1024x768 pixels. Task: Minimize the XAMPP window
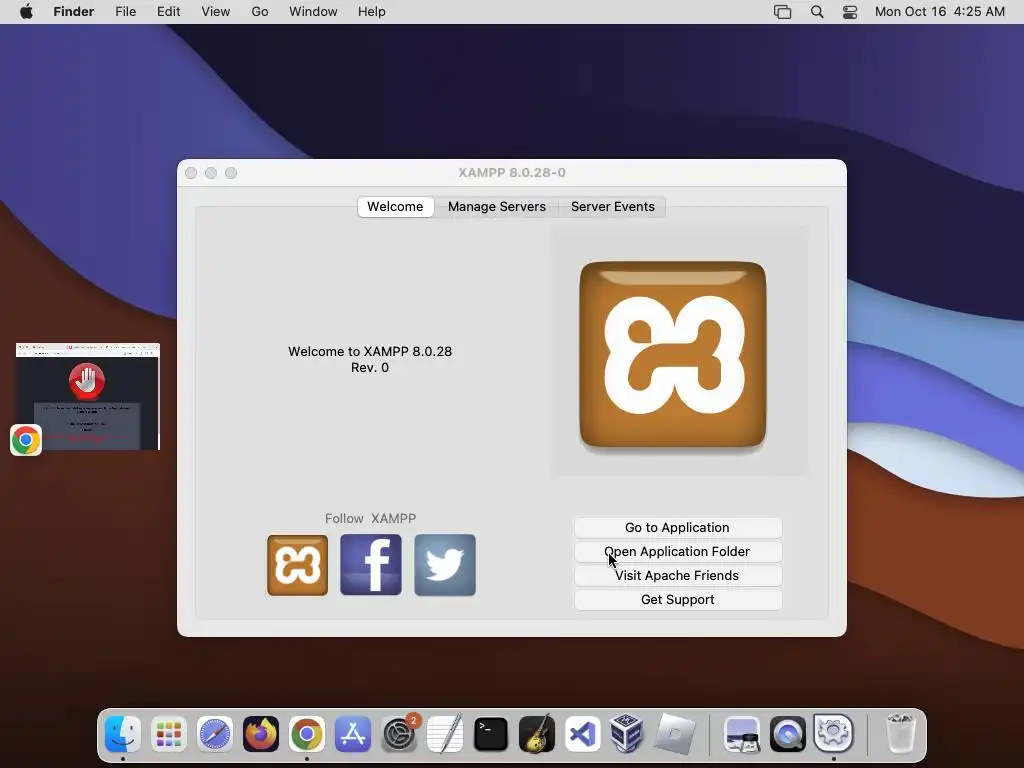(x=211, y=173)
